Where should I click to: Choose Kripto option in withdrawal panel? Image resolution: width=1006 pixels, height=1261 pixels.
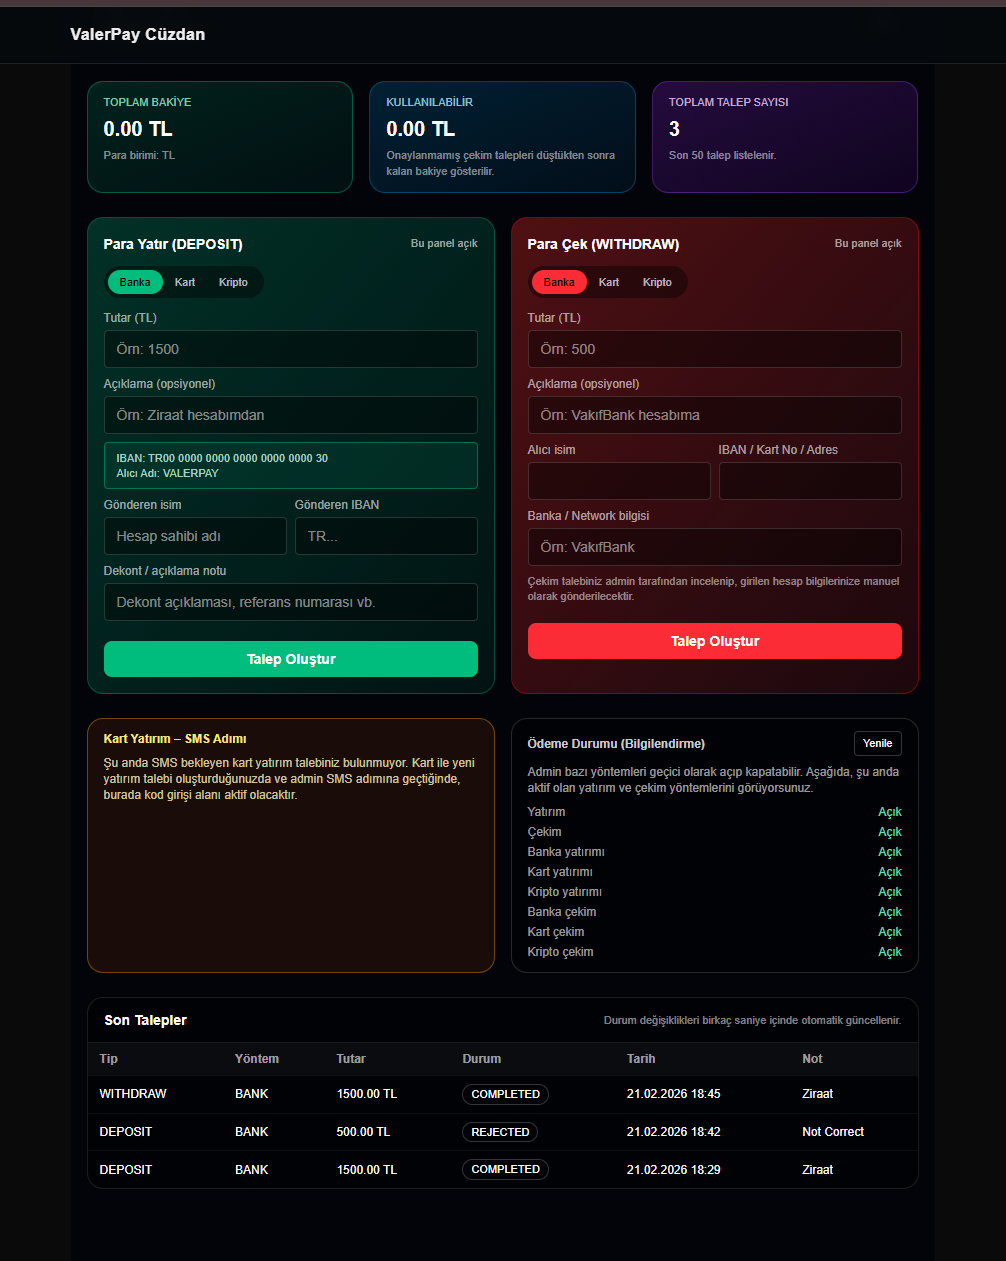(657, 282)
